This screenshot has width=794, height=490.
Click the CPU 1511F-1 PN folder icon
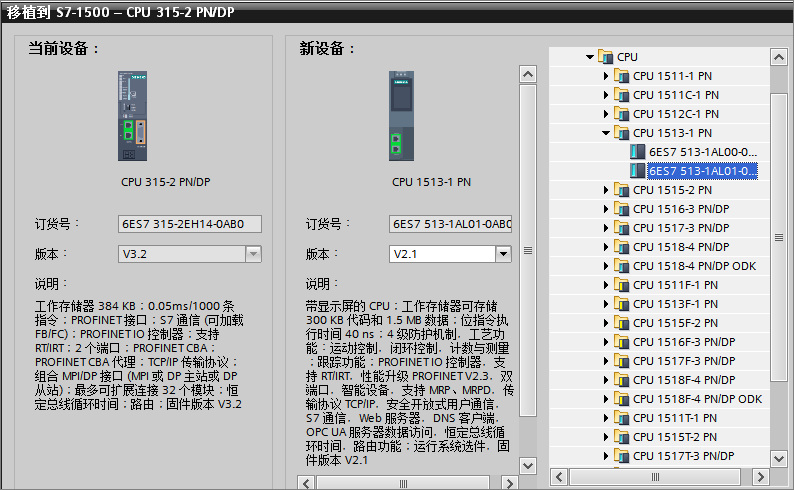(621, 285)
